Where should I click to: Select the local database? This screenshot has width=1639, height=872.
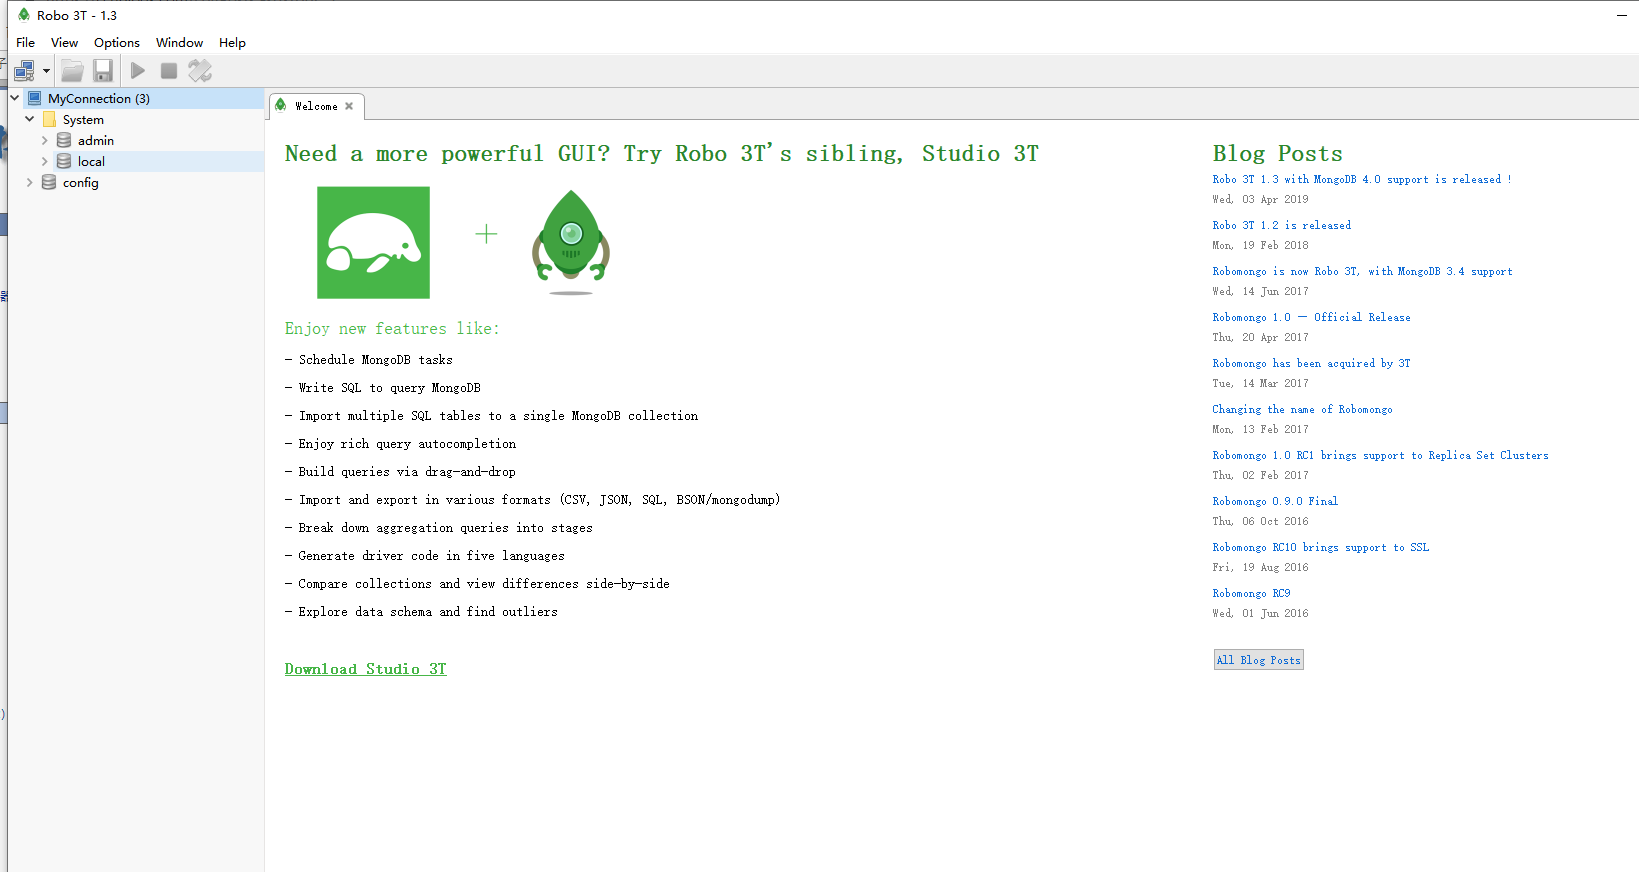[91, 161]
